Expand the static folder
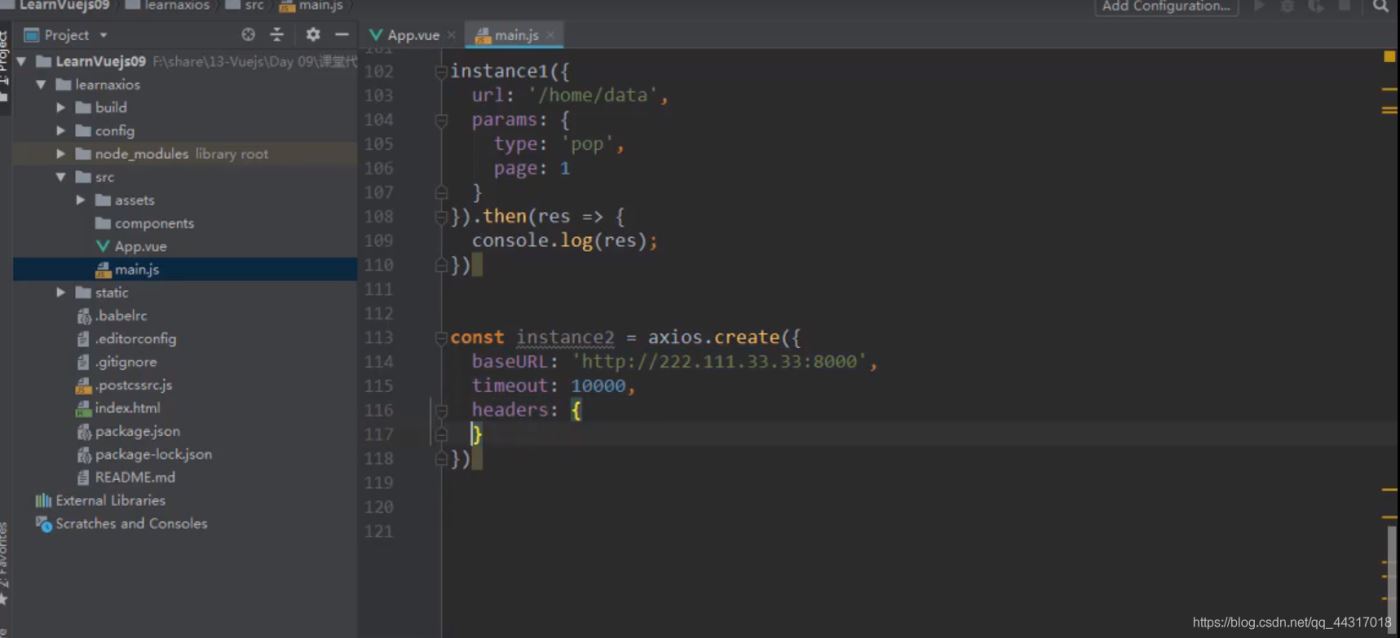The height and width of the screenshot is (638, 1400). (x=61, y=293)
